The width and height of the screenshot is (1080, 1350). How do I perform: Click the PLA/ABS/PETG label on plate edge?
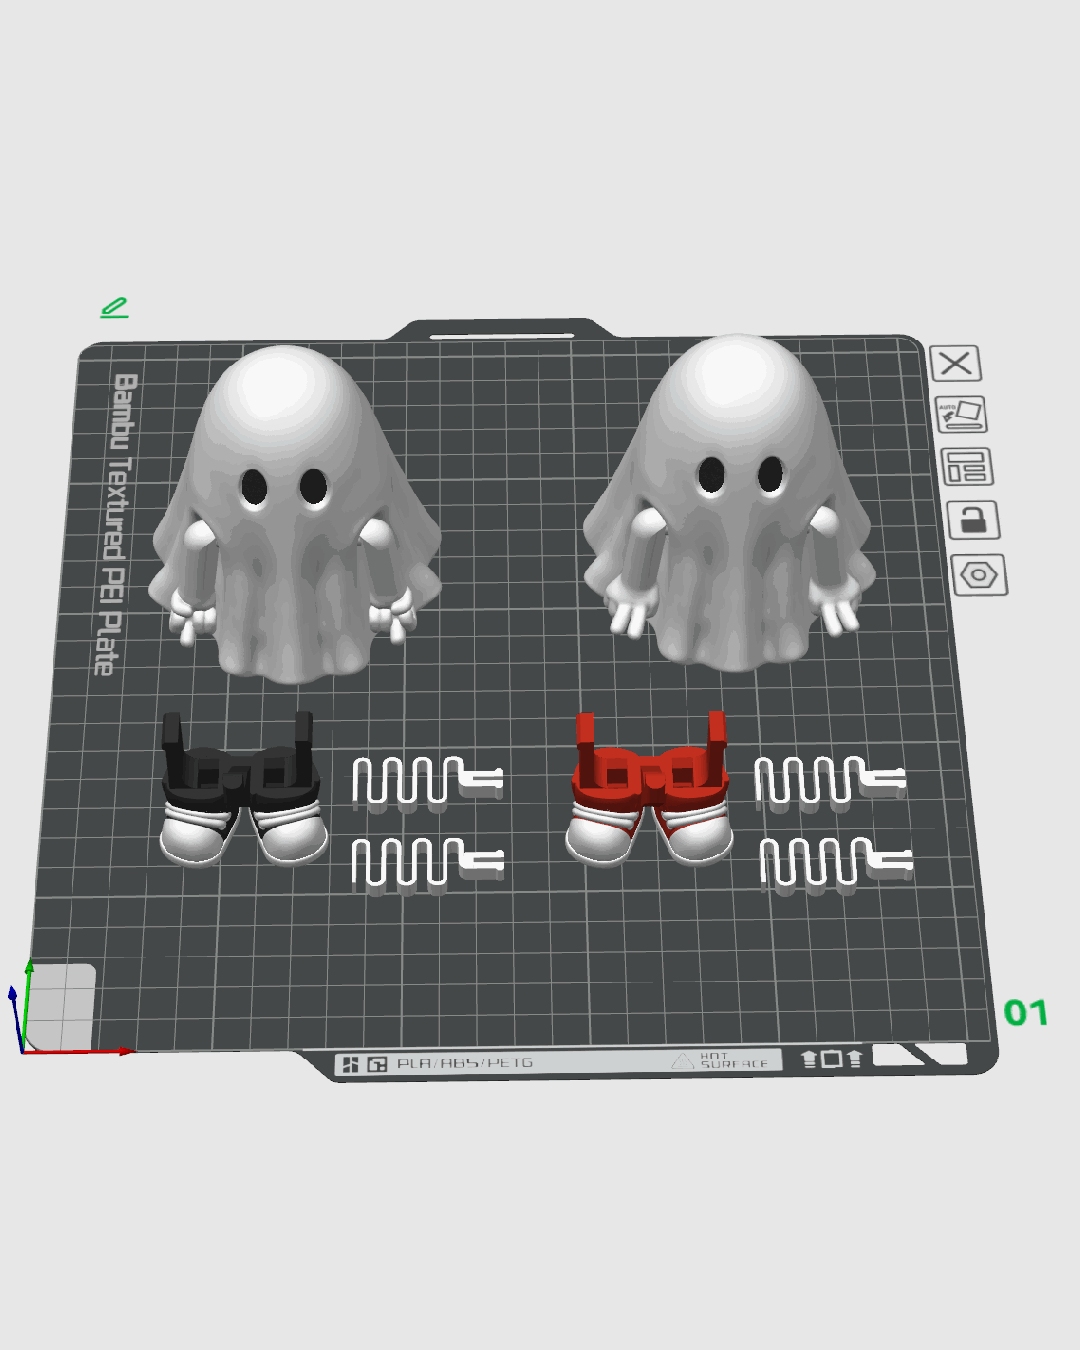(465, 1063)
